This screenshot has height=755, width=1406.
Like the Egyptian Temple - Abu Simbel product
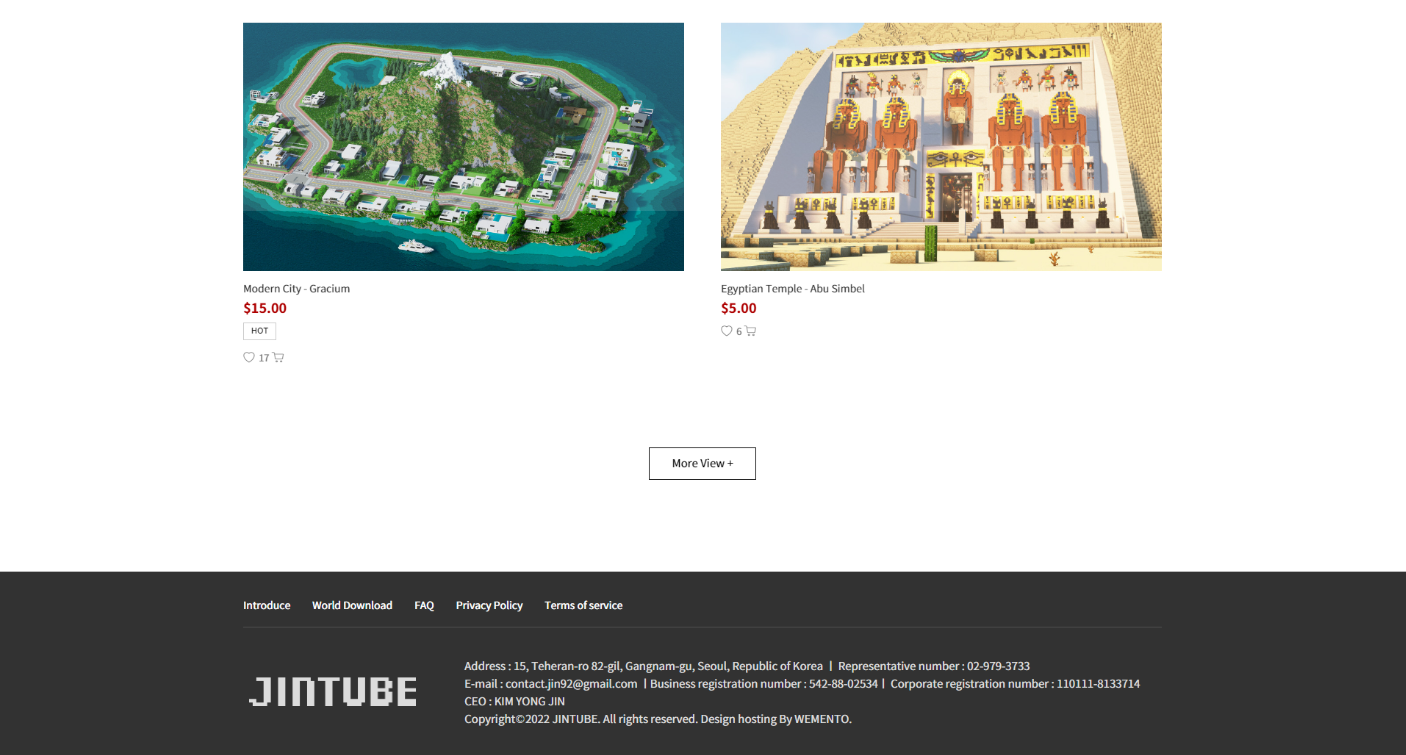pyautogui.click(x=727, y=331)
